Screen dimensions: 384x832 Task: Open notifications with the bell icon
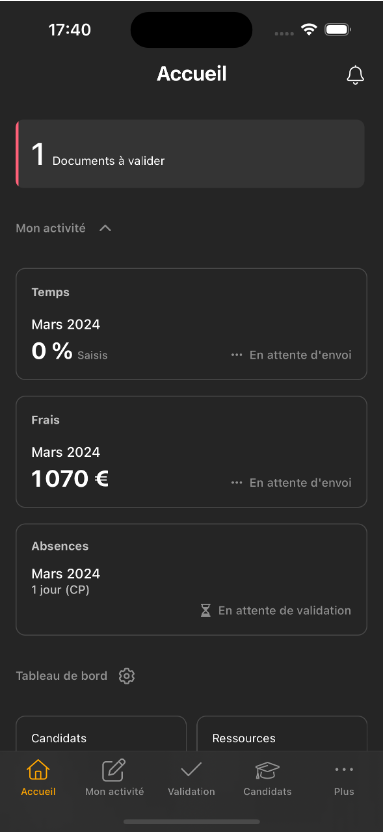tap(355, 75)
